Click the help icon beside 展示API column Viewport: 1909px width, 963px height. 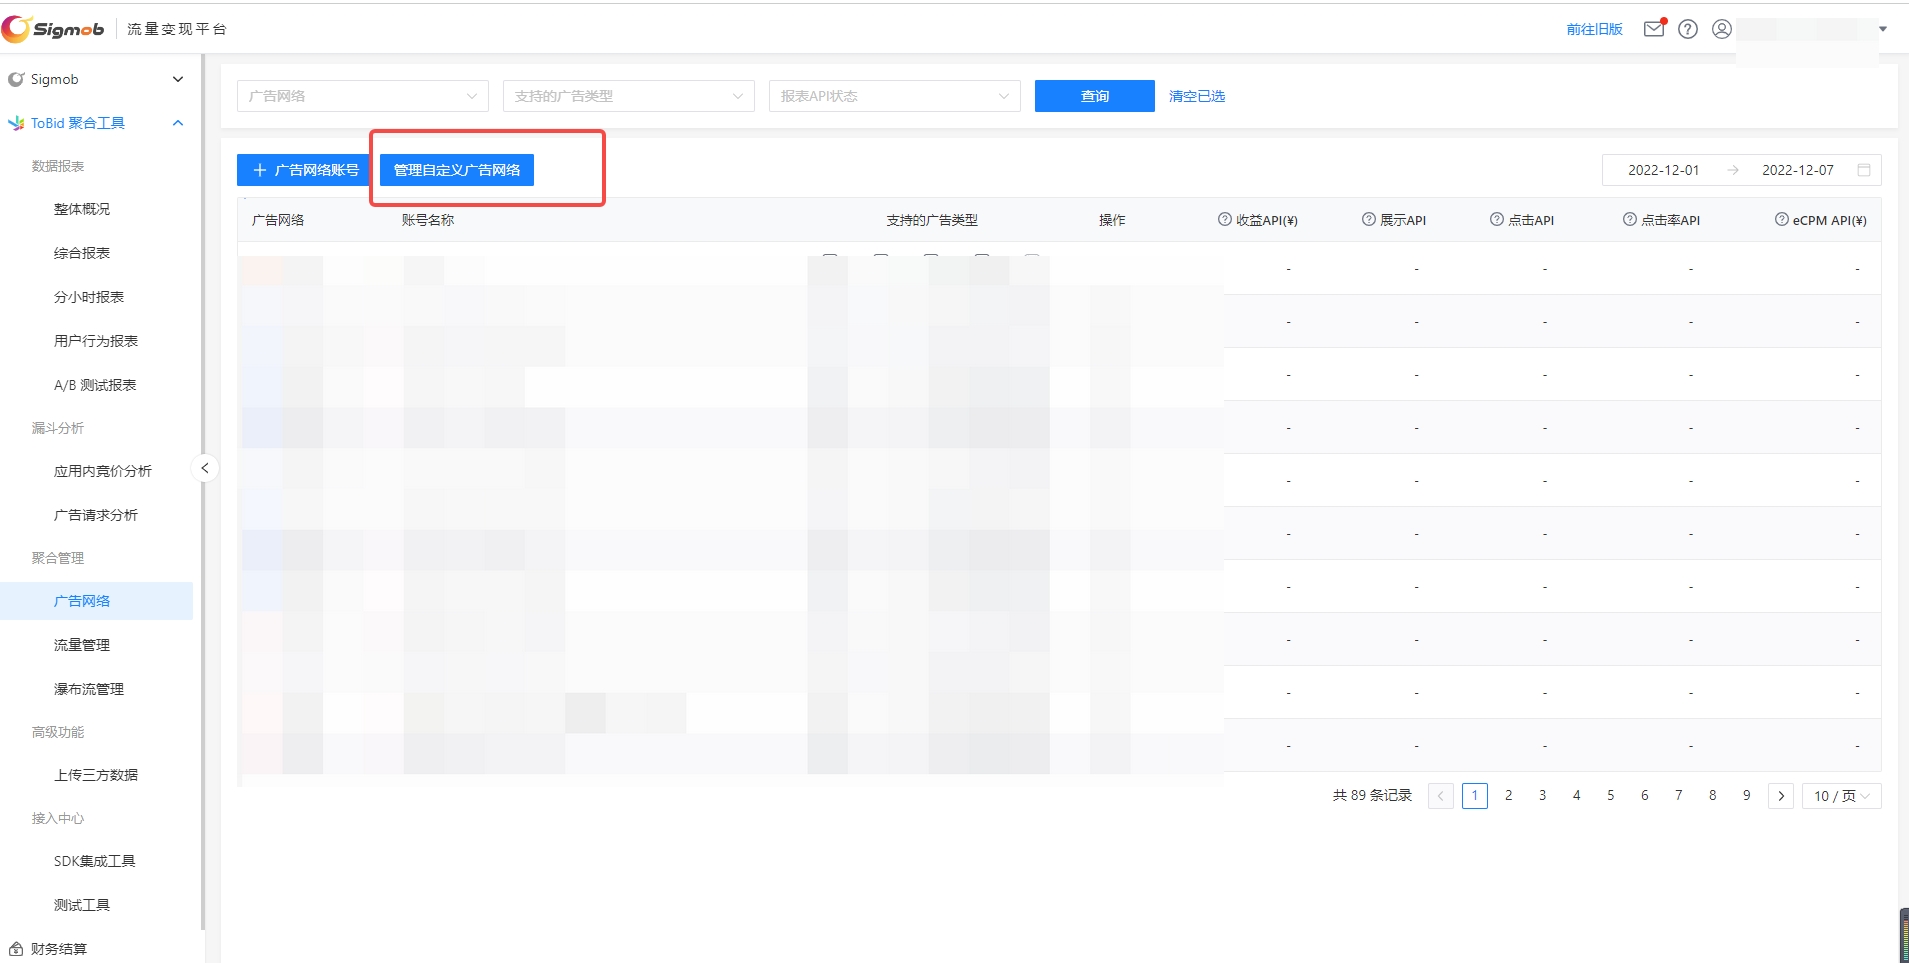(x=1368, y=220)
